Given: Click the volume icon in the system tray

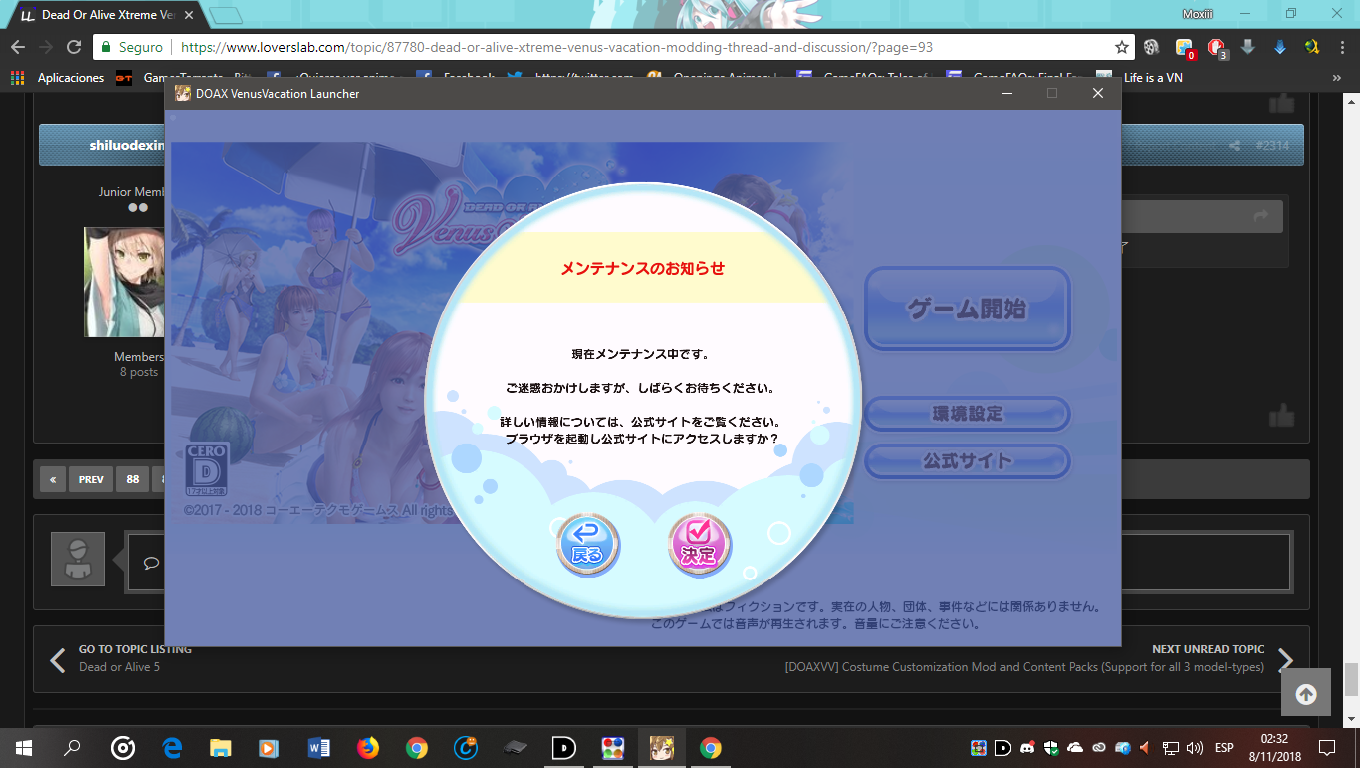Looking at the screenshot, I should tap(1194, 748).
